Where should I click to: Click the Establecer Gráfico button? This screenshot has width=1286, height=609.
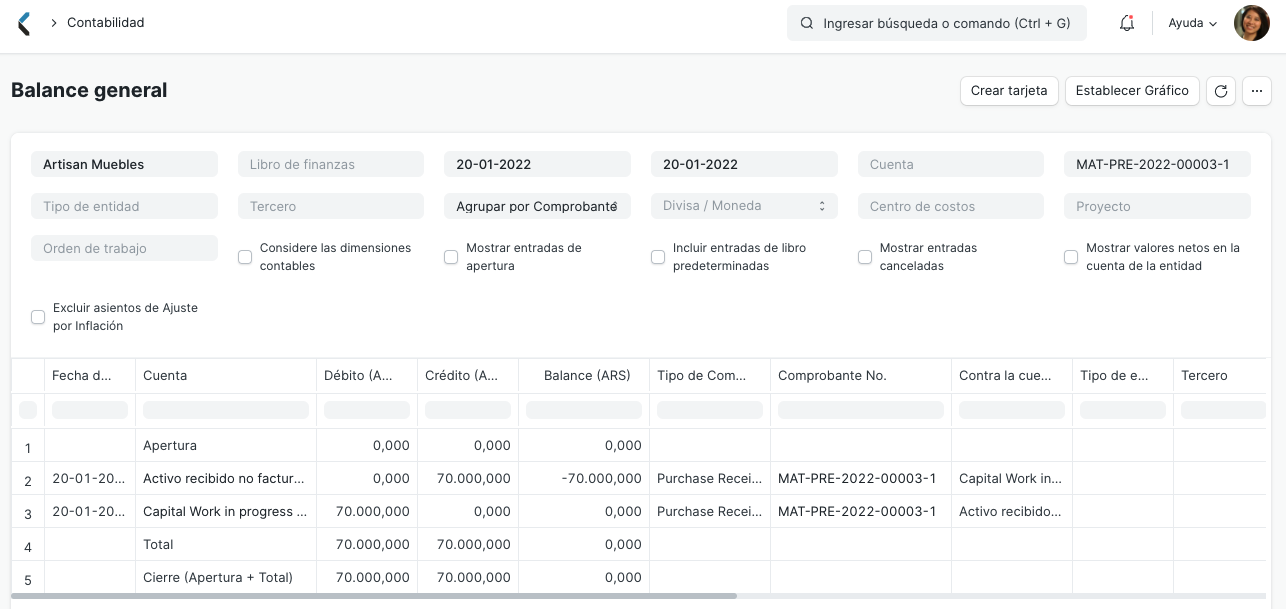tap(1132, 91)
